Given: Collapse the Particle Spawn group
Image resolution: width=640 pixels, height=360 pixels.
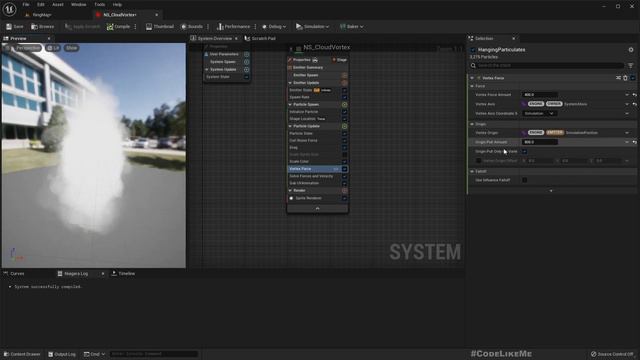Looking at the screenshot, I should [x=290, y=104].
